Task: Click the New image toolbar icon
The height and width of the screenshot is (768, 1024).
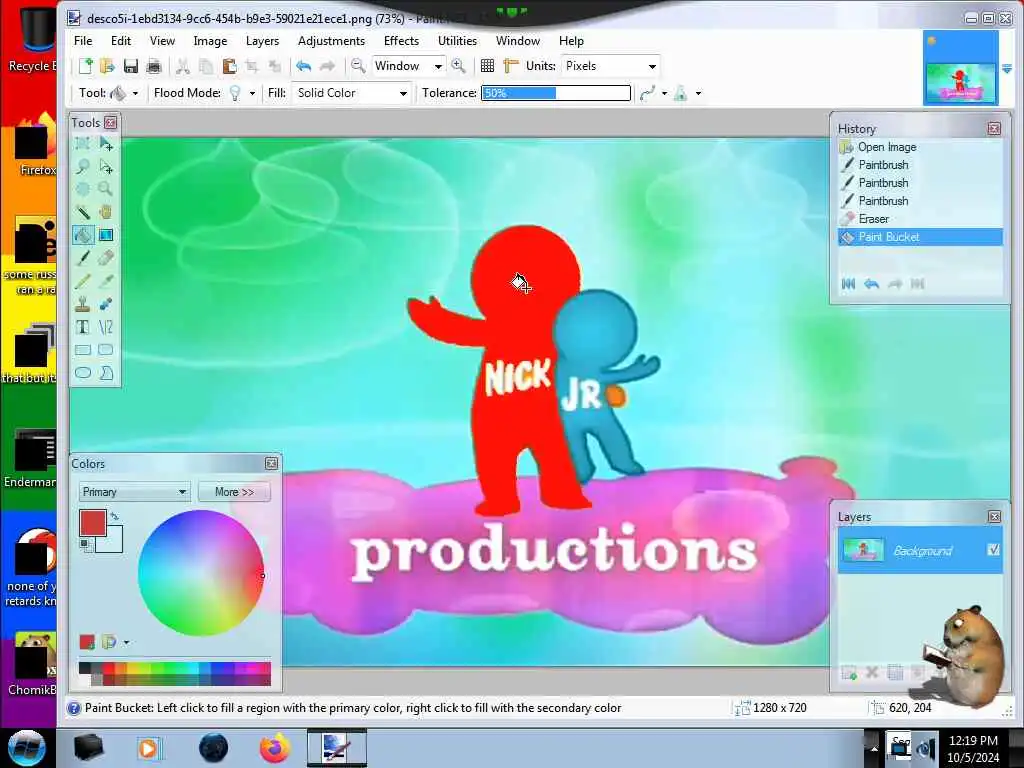Action: (x=86, y=66)
